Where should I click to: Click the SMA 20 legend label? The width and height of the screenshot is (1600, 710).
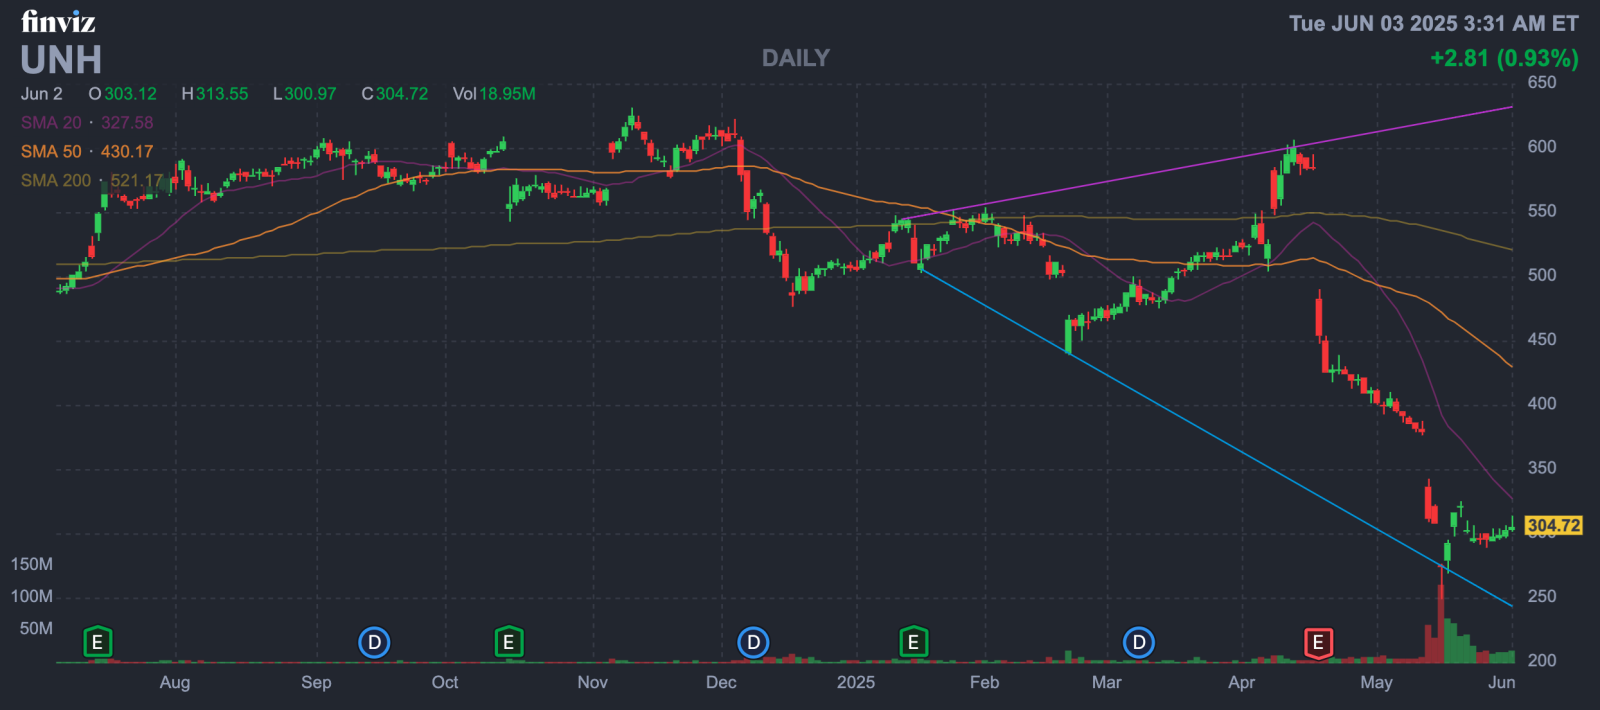(51, 122)
